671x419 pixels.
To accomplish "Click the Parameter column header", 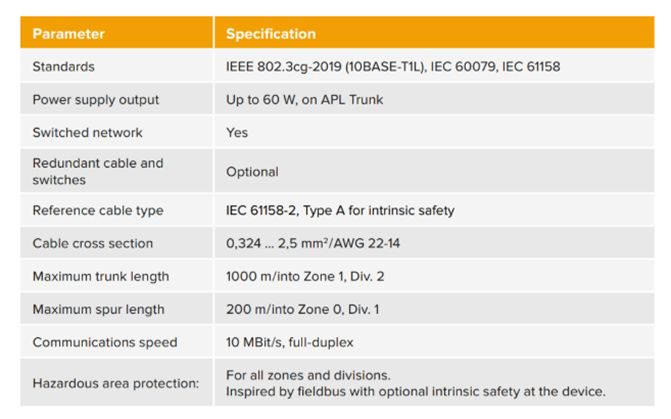I will pos(68,34).
